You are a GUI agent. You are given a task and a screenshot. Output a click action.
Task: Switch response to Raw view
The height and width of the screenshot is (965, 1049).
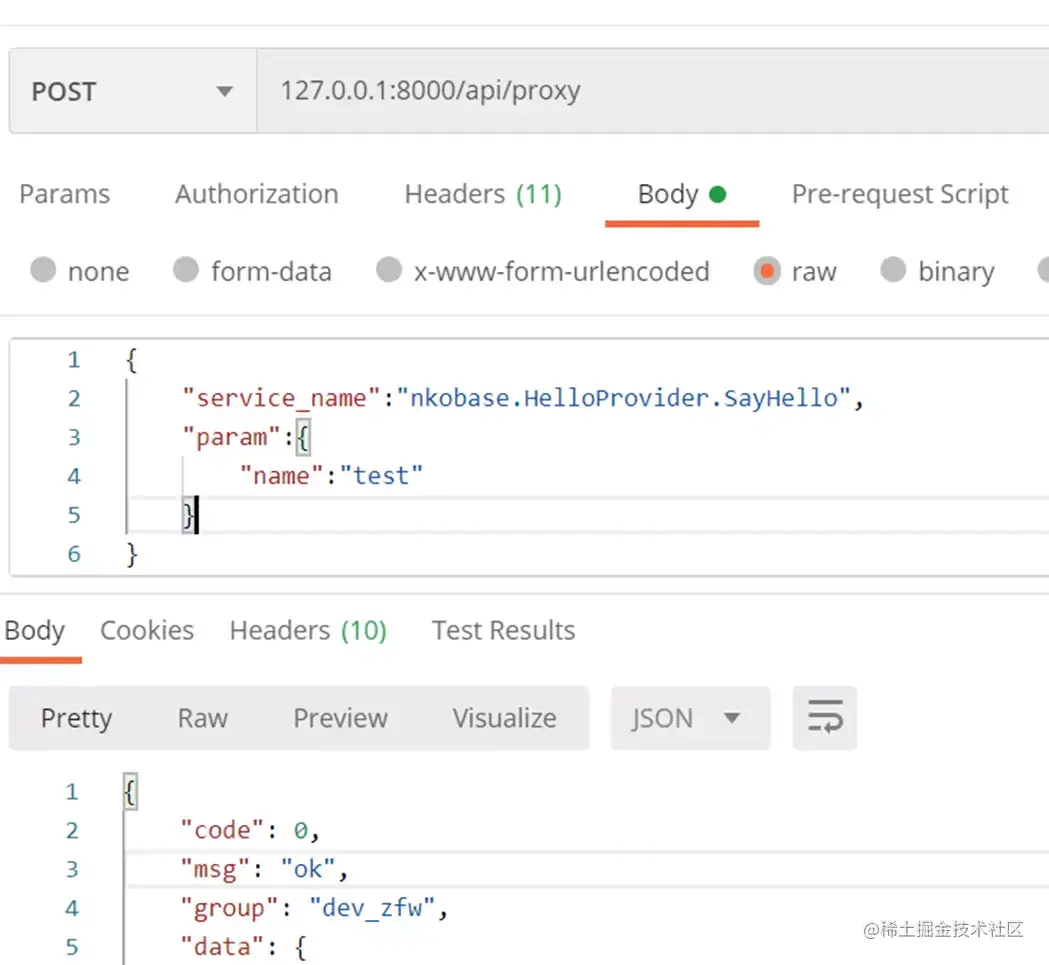tap(203, 718)
